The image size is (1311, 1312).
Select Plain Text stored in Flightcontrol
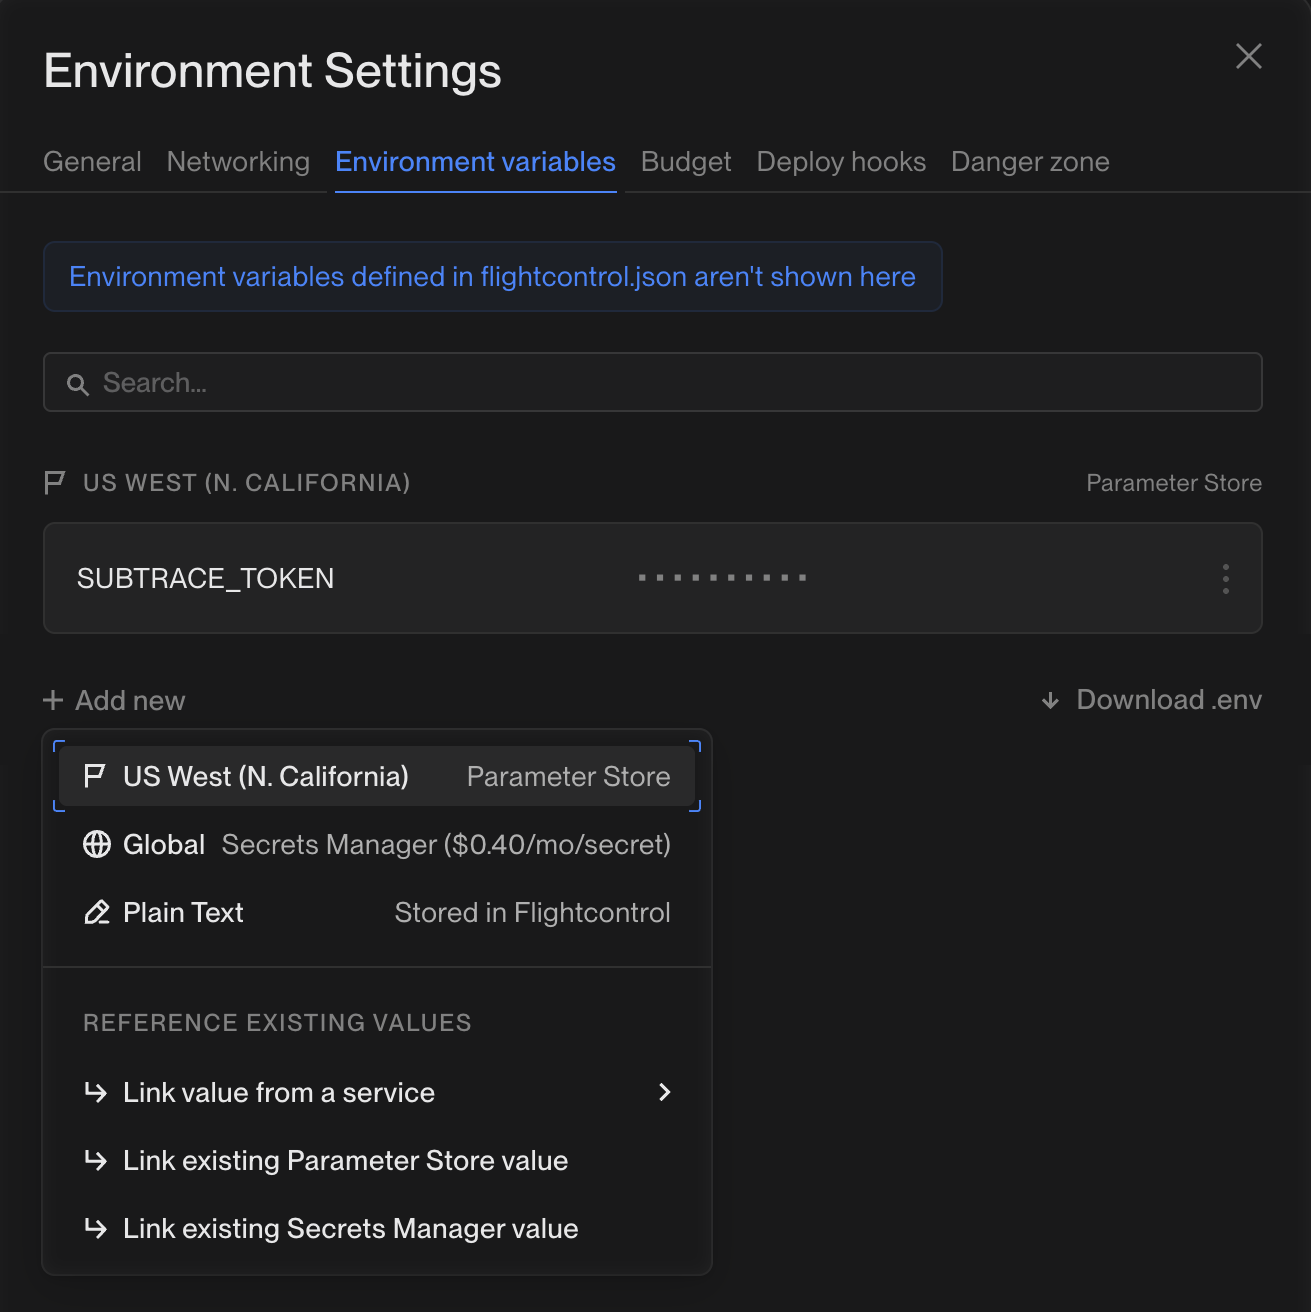pos(376,913)
